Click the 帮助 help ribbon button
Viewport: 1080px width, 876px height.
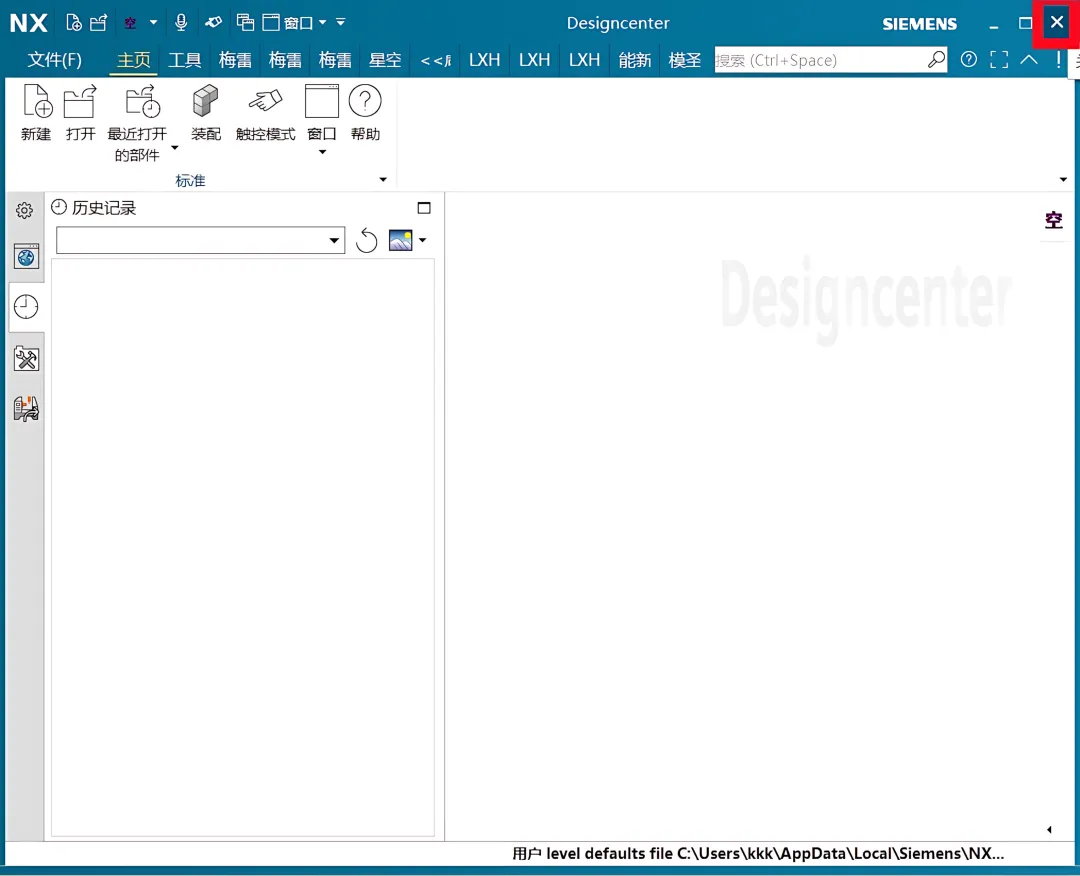tap(365, 112)
